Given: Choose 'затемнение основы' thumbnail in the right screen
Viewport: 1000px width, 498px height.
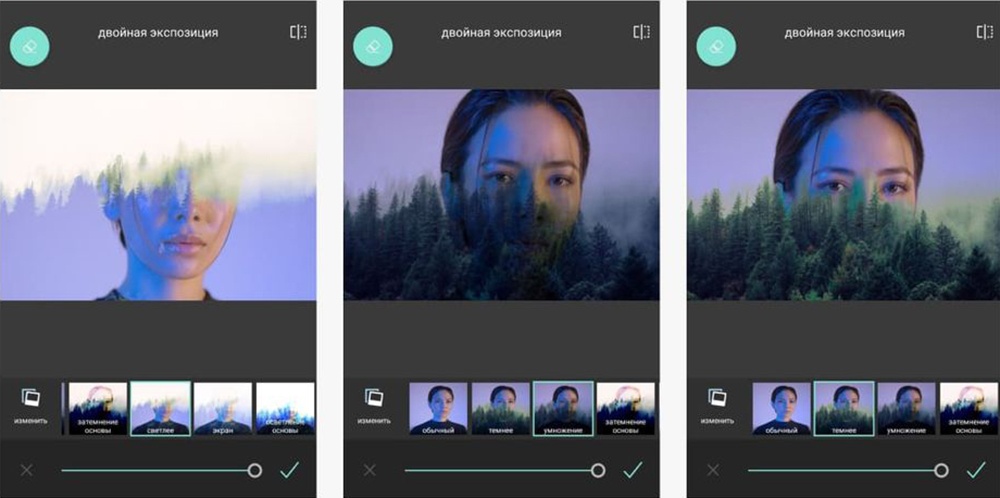Looking at the screenshot, I should tap(968, 408).
